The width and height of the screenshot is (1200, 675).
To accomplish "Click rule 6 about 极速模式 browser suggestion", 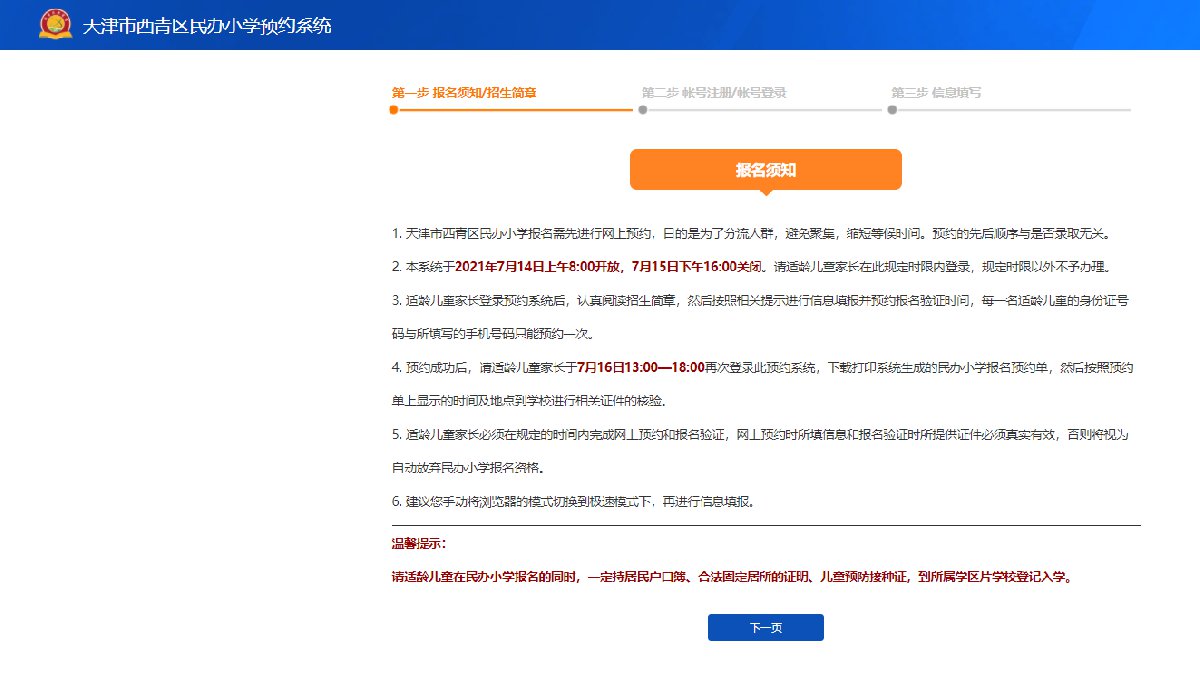I will click(574, 501).
